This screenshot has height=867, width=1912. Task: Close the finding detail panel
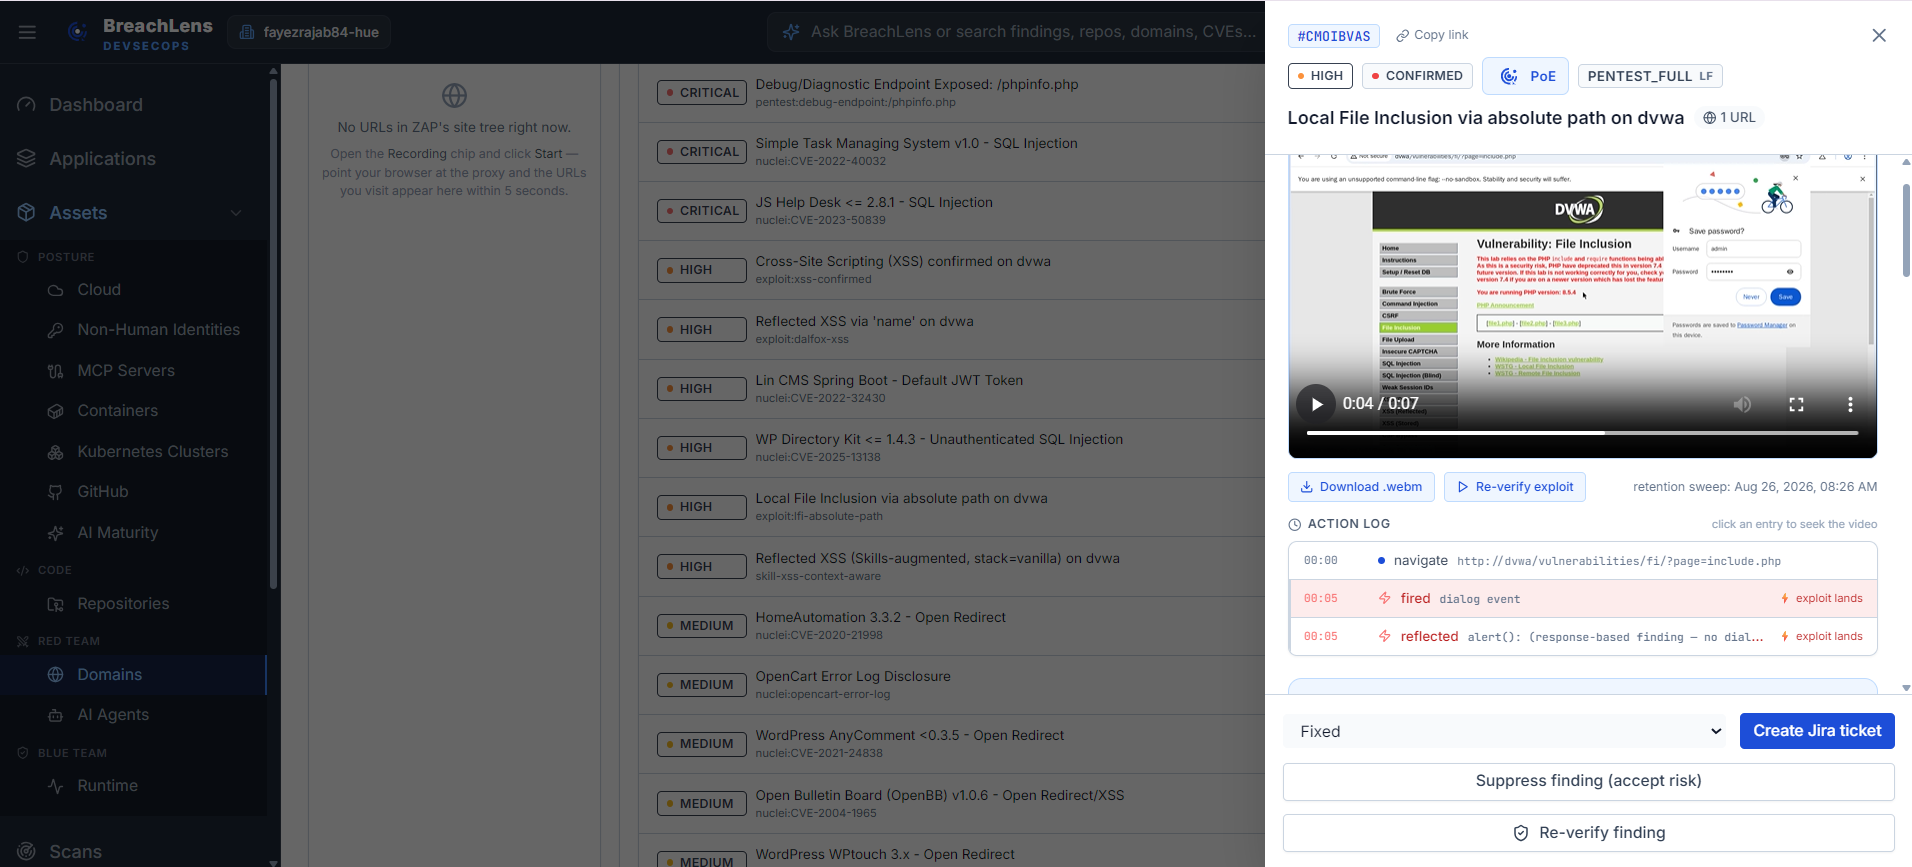pos(1879,35)
